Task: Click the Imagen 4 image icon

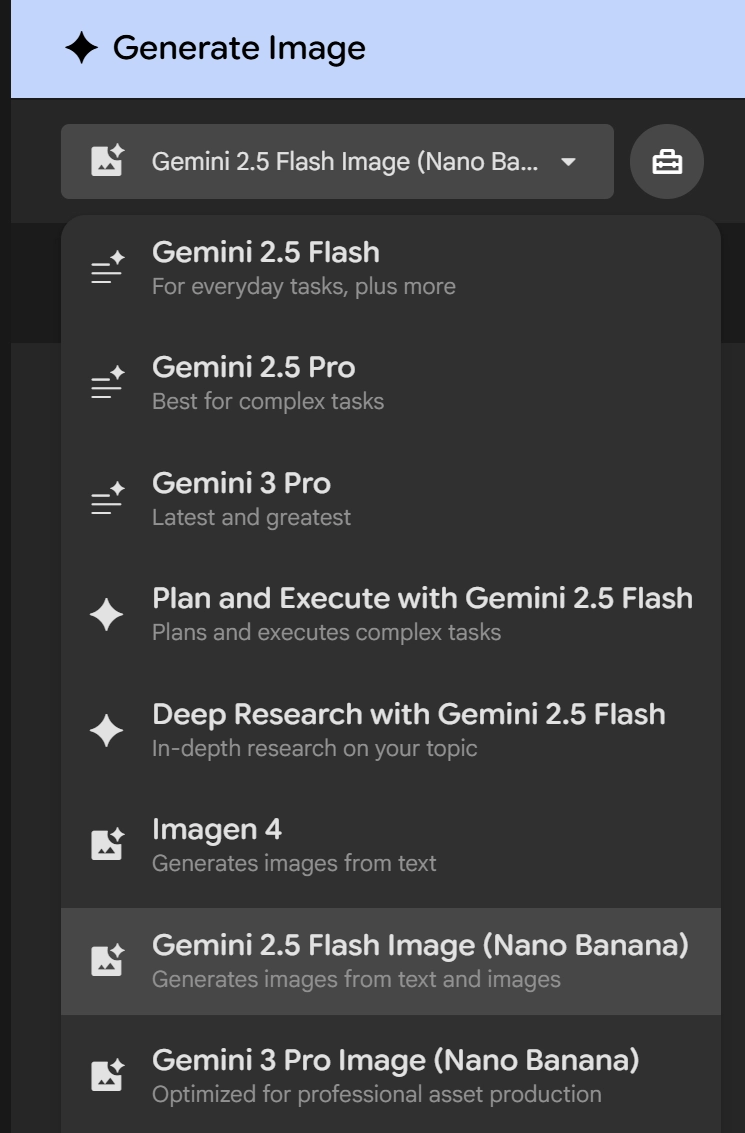Action: click(107, 845)
